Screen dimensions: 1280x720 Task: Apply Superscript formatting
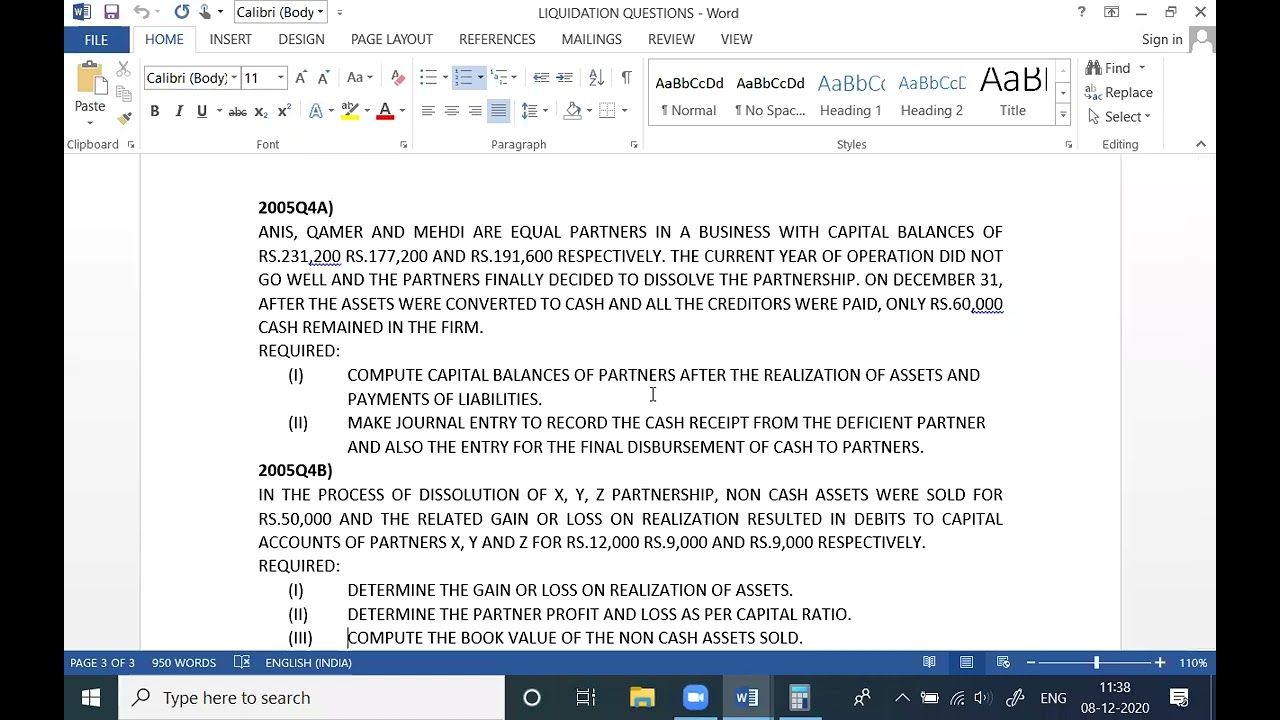click(x=284, y=111)
